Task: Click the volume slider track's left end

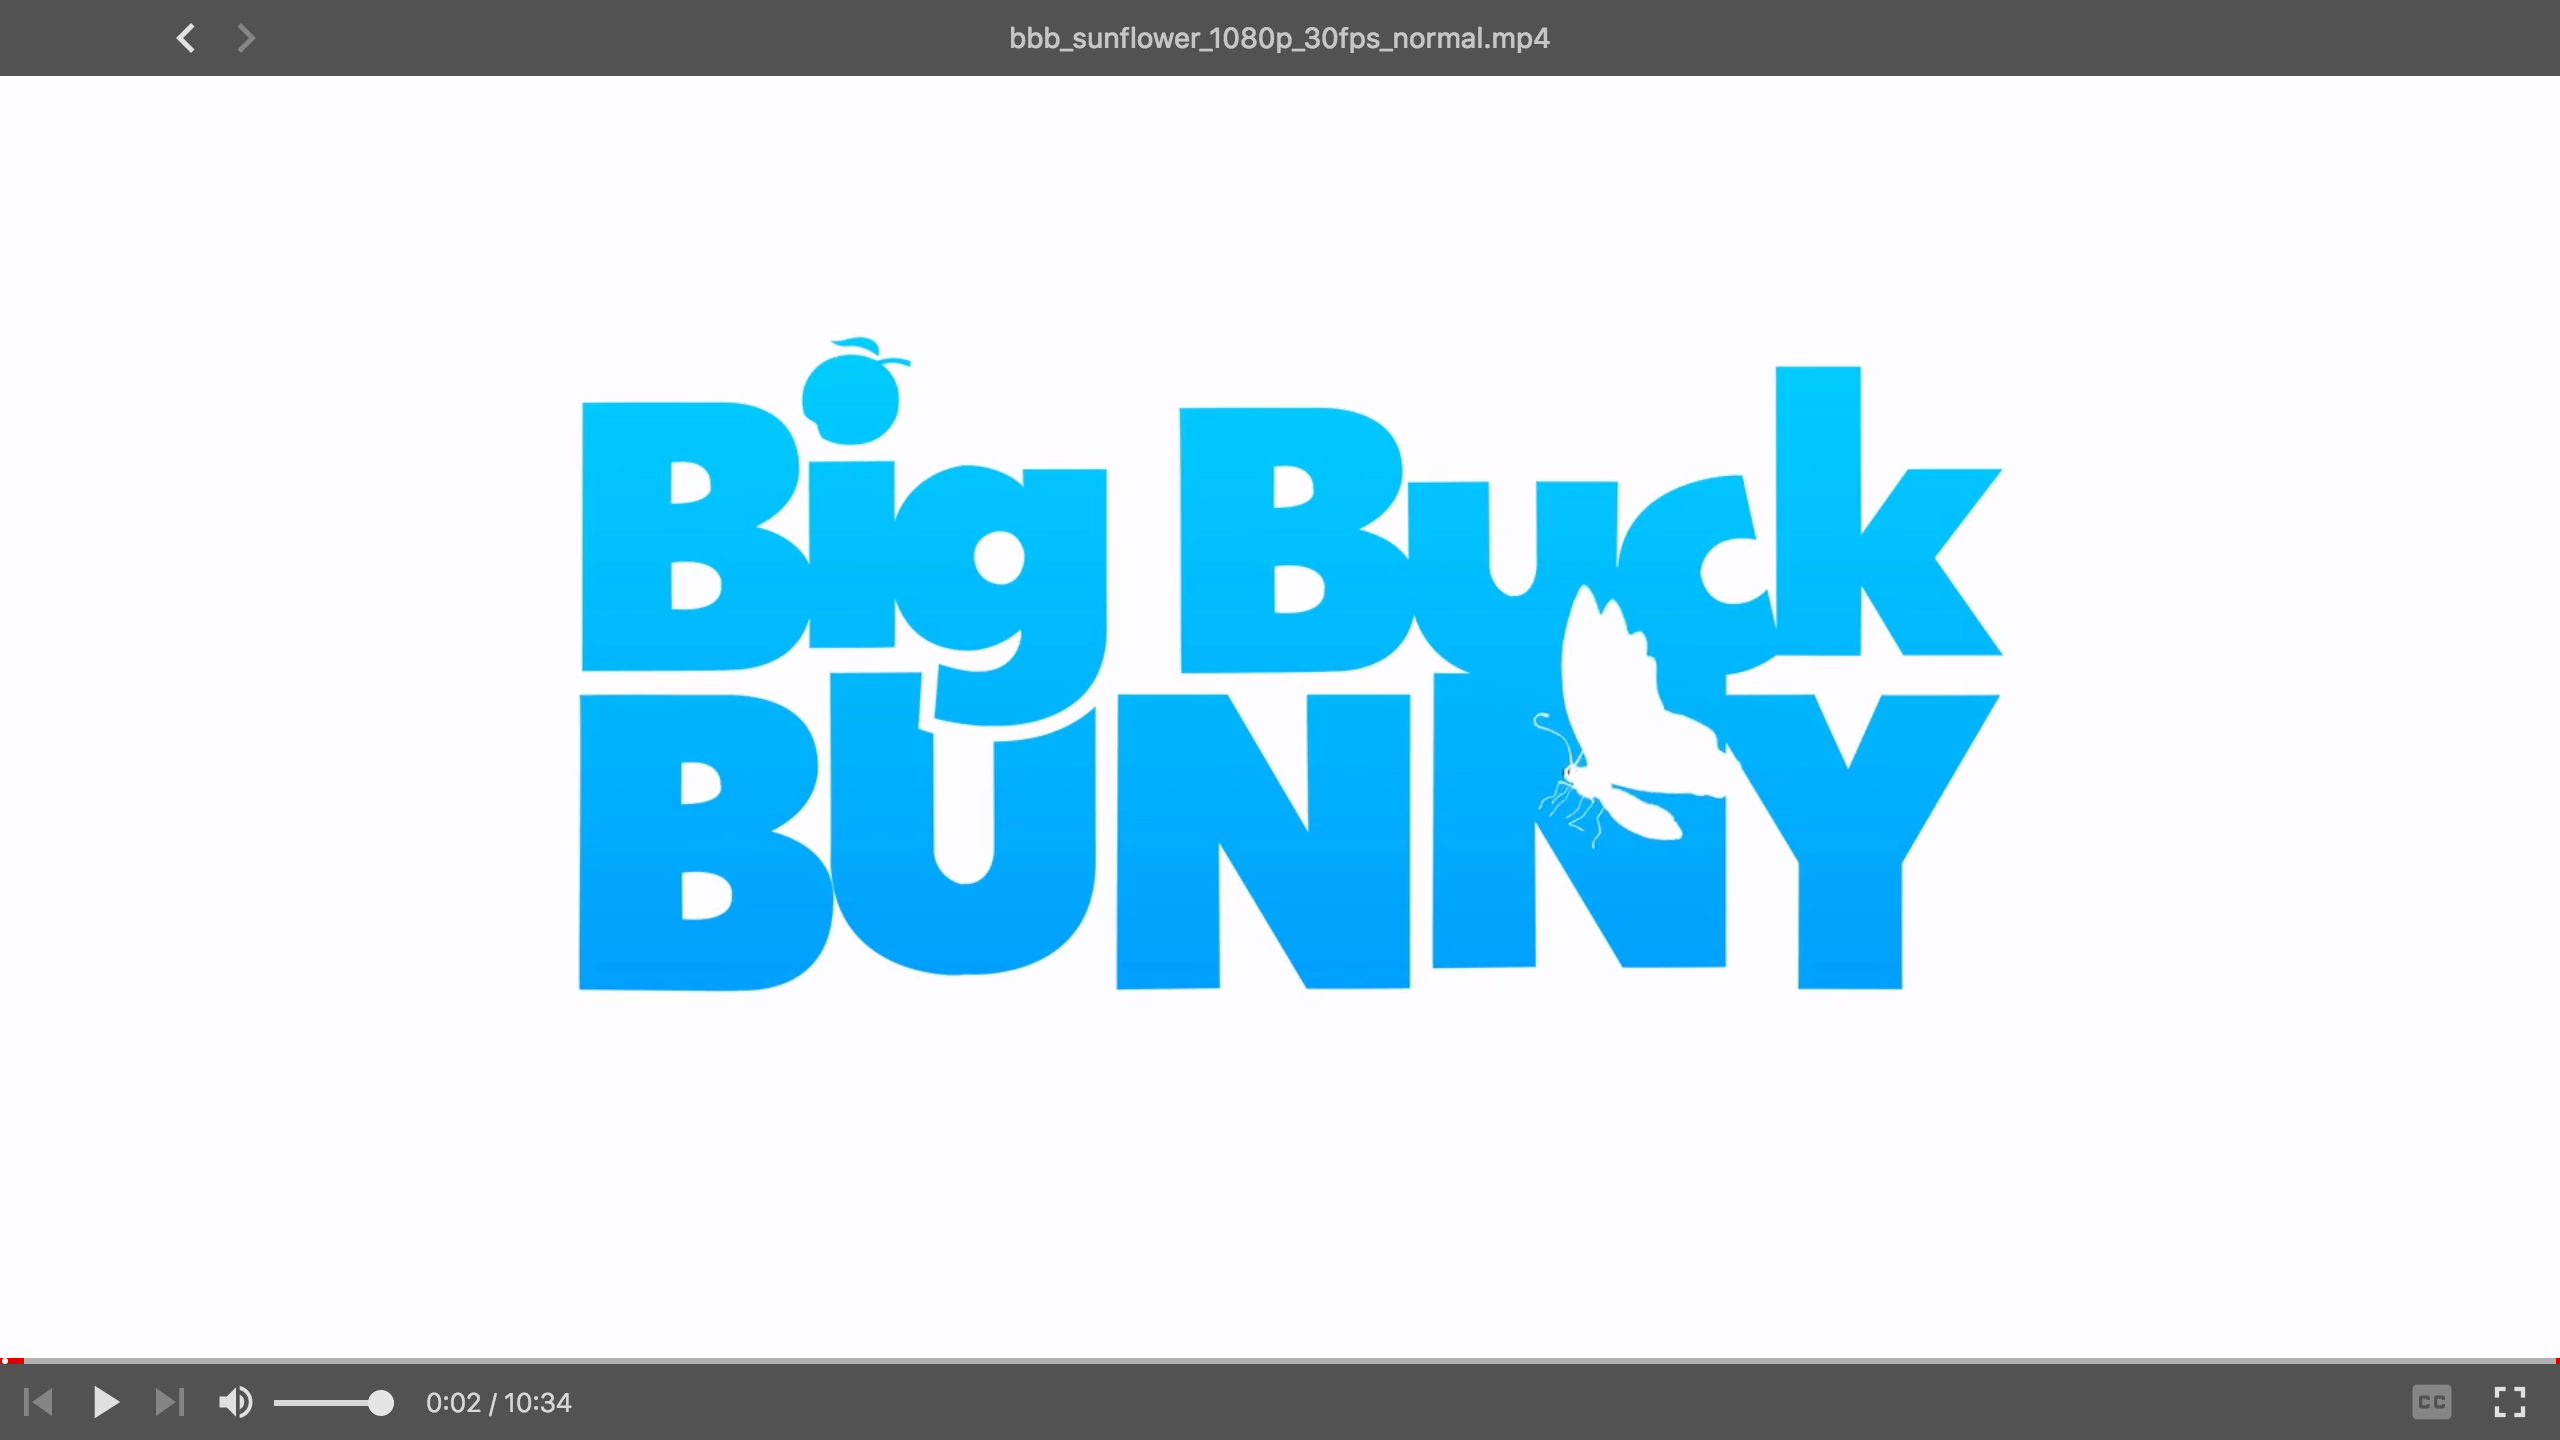Action: click(278, 1403)
